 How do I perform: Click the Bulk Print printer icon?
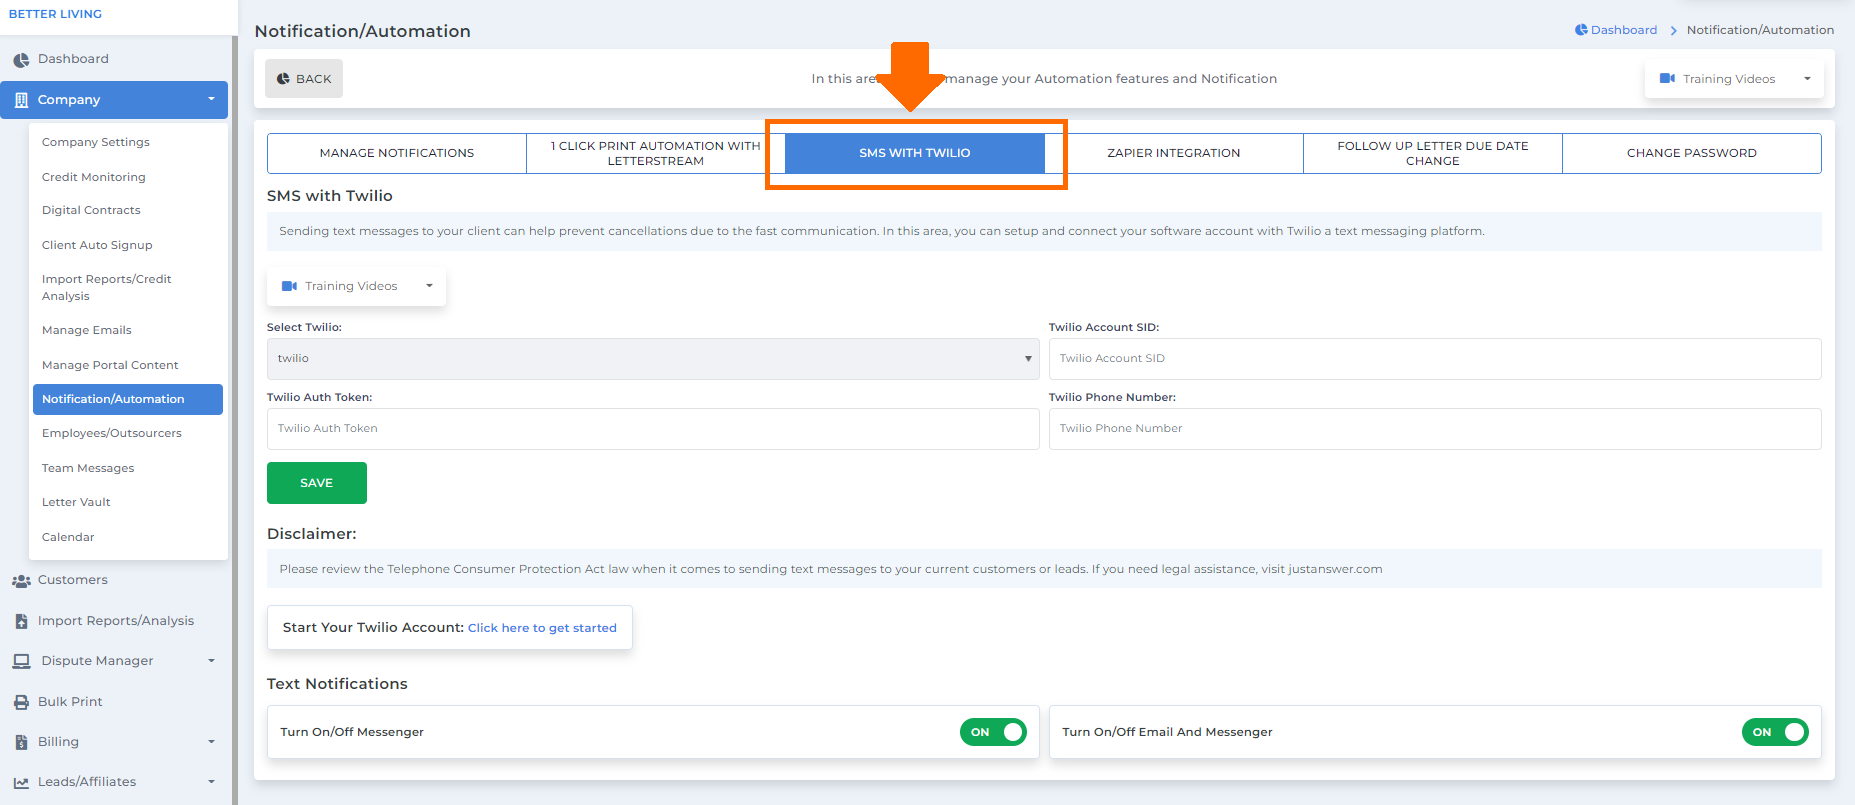(21, 702)
